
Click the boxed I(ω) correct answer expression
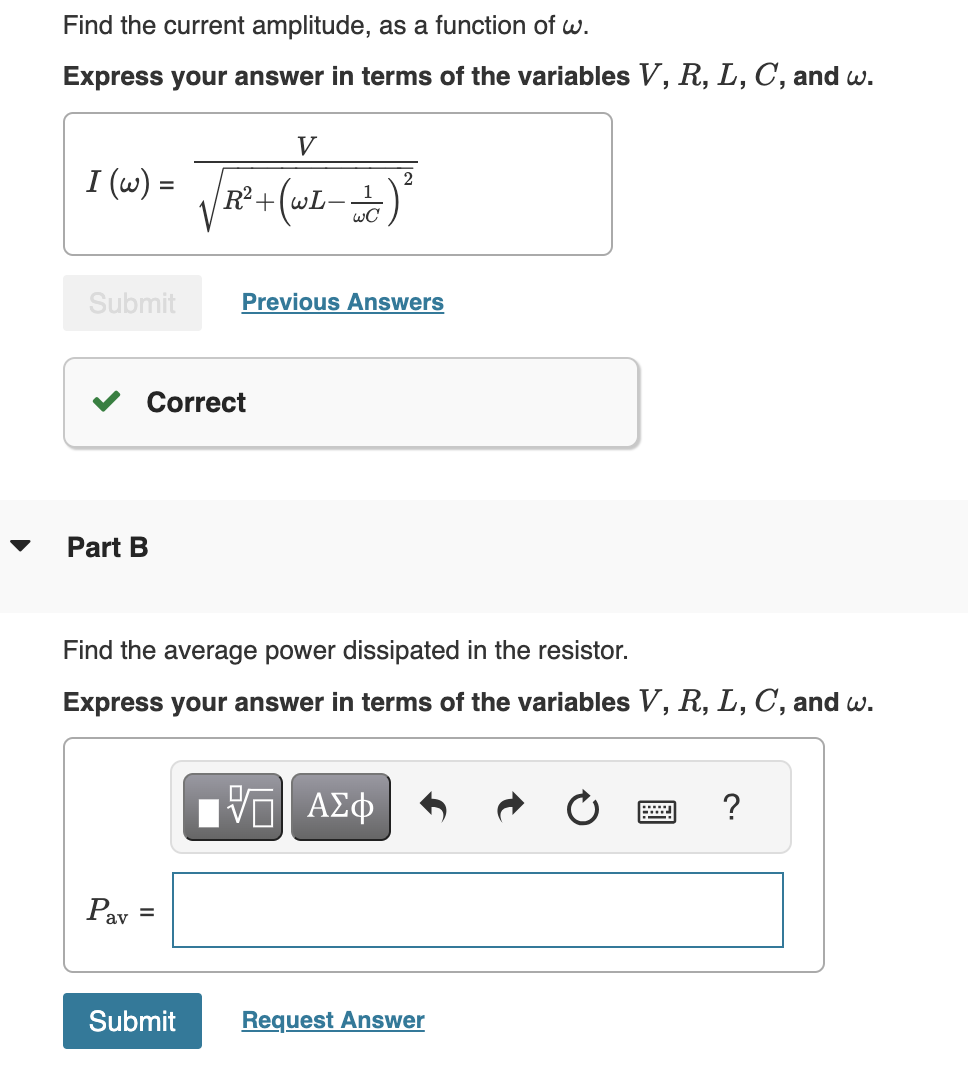338,183
